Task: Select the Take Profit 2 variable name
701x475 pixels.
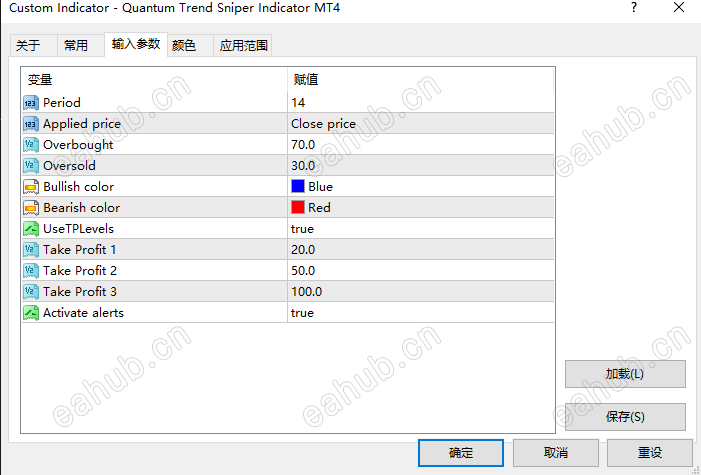Action: point(80,271)
